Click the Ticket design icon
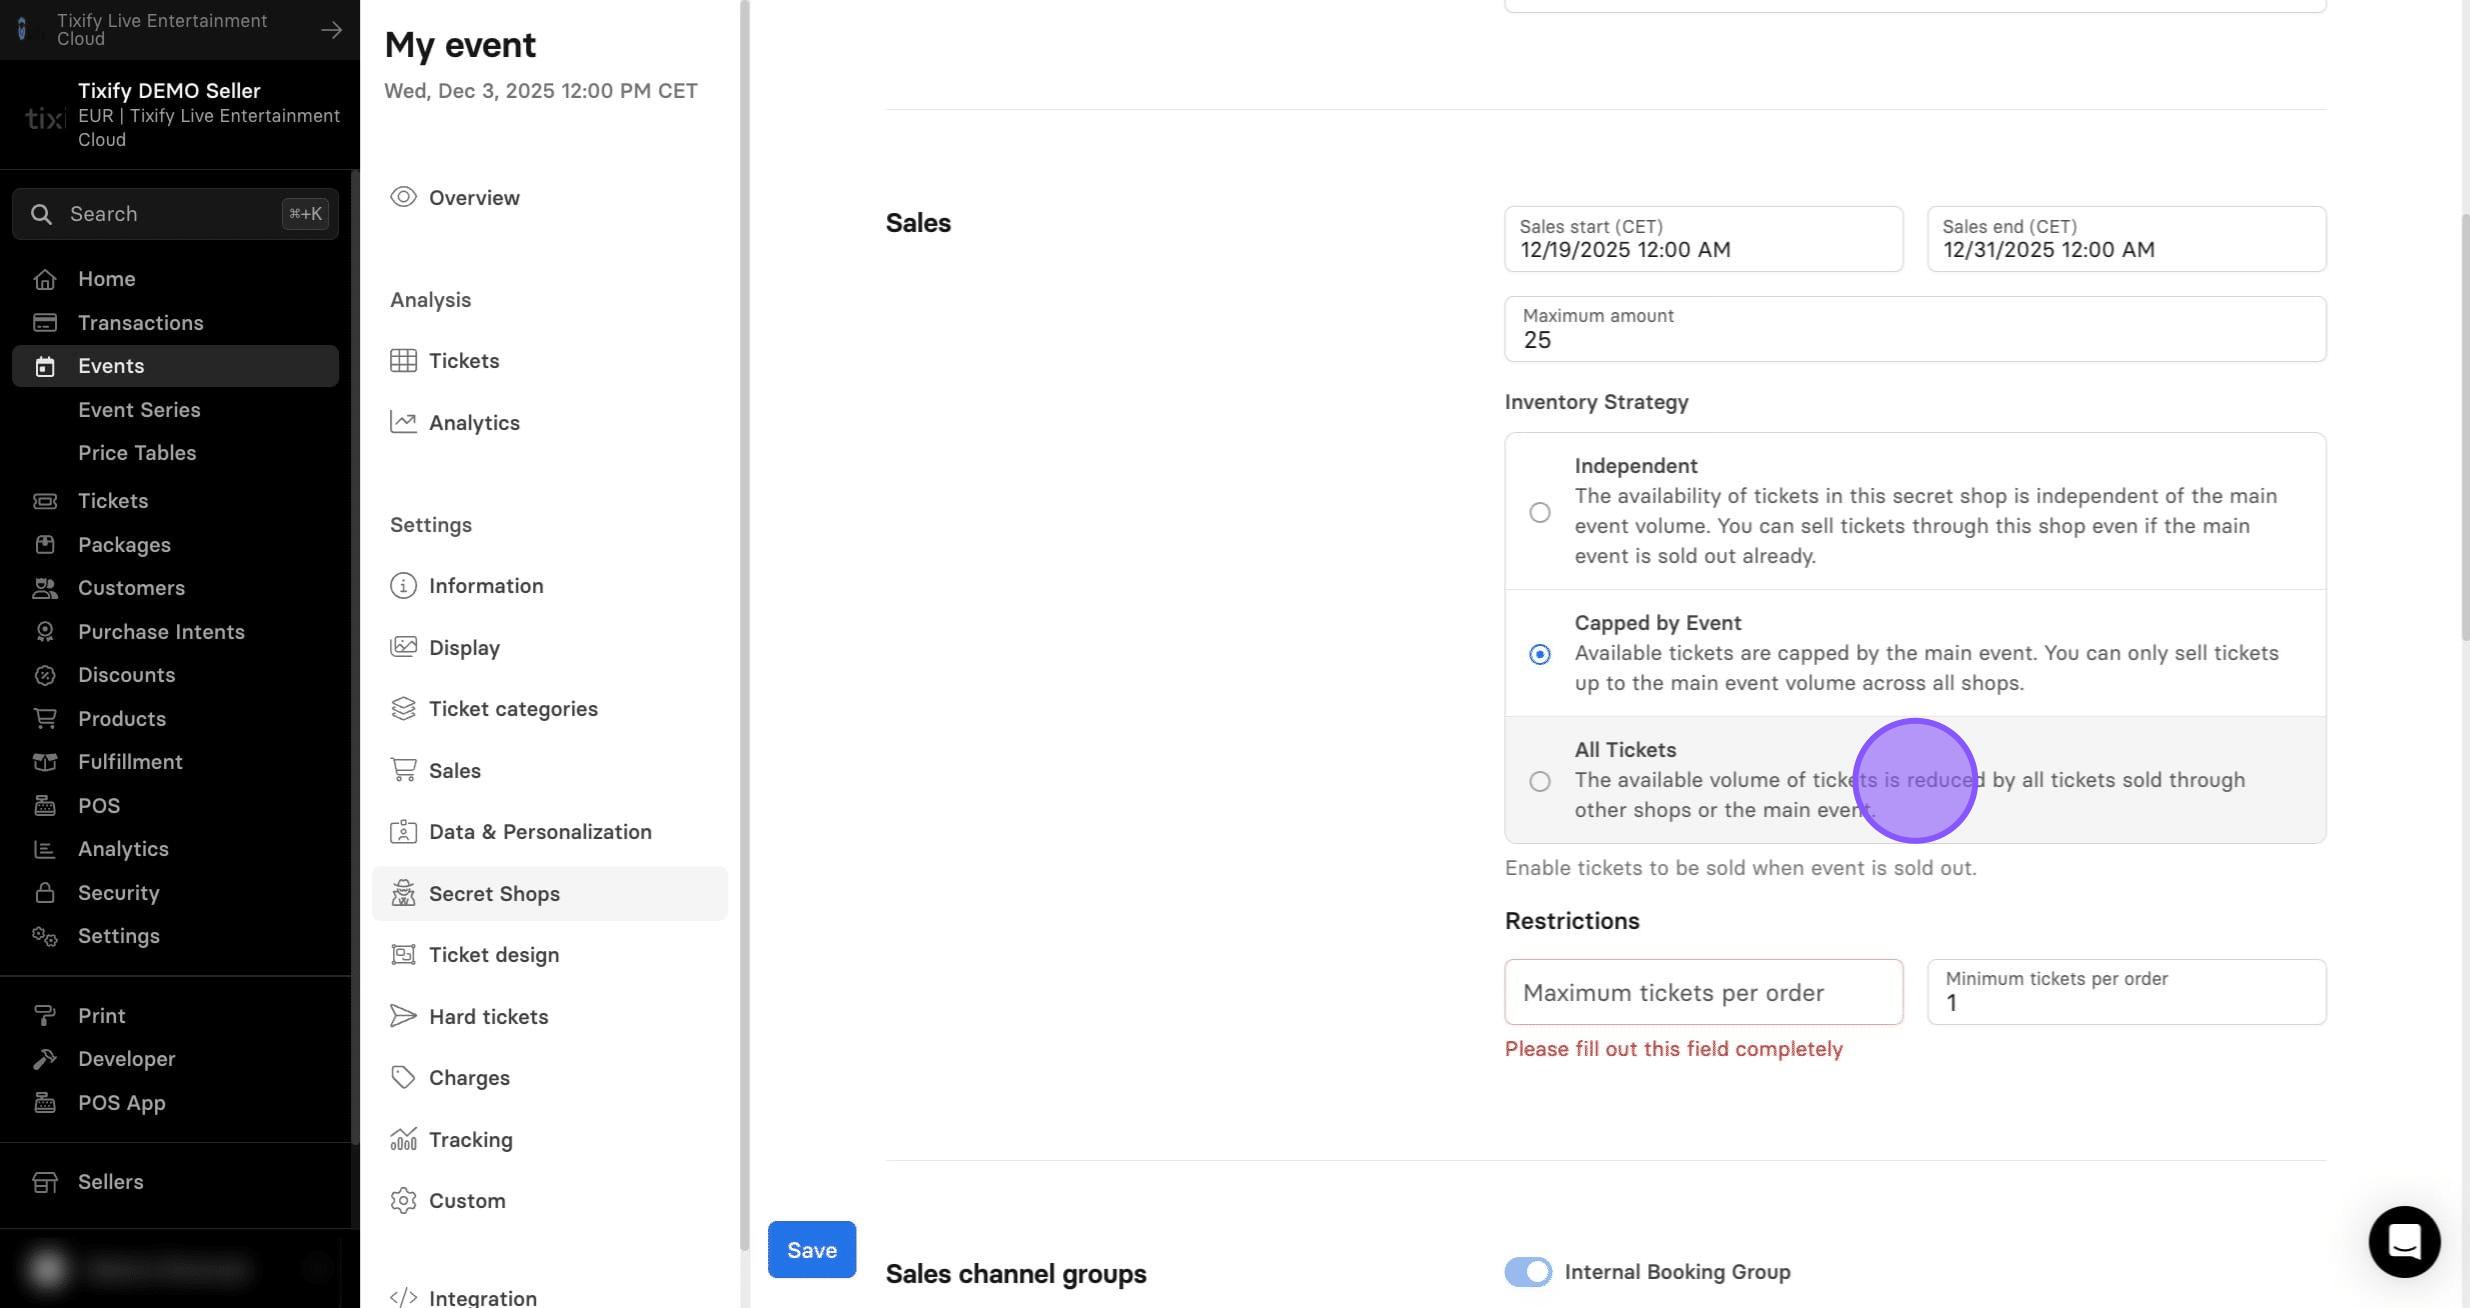The image size is (2470, 1308). [x=403, y=955]
